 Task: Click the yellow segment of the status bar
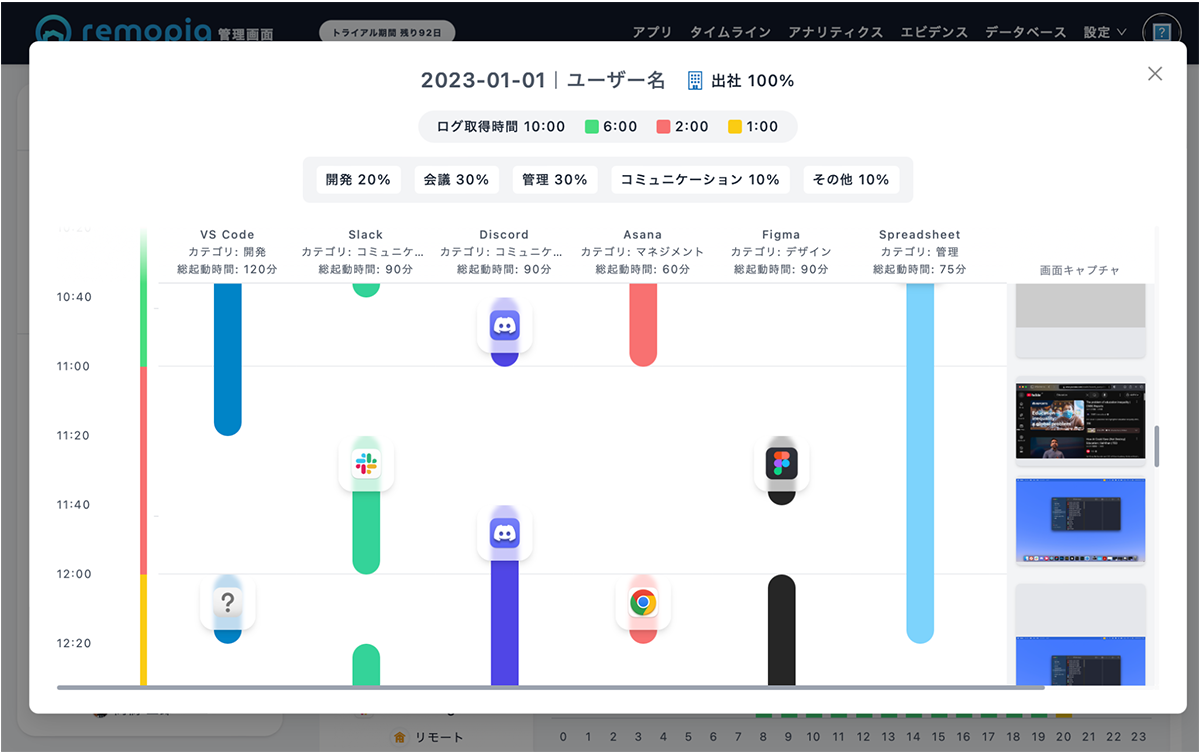pyautogui.click(x=143, y=630)
